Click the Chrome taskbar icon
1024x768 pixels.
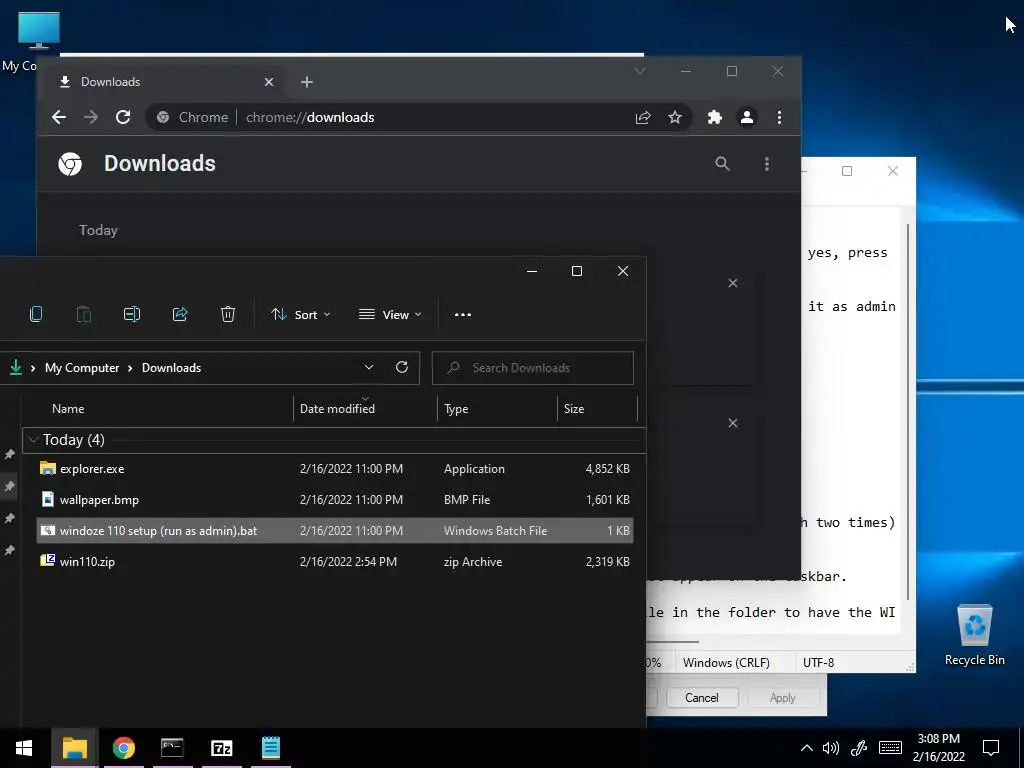[123, 748]
